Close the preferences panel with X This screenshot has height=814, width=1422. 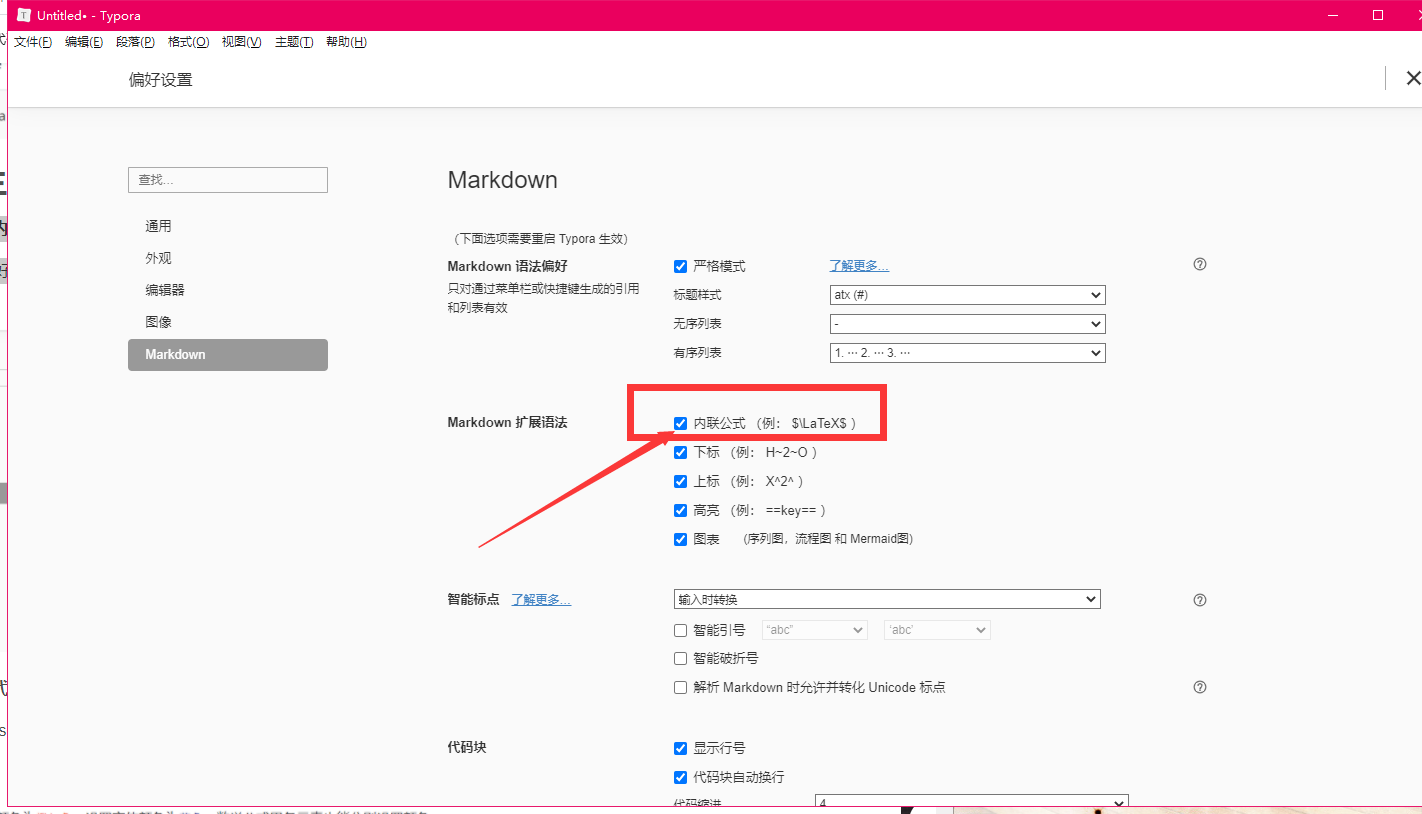(x=1413, y=78)
